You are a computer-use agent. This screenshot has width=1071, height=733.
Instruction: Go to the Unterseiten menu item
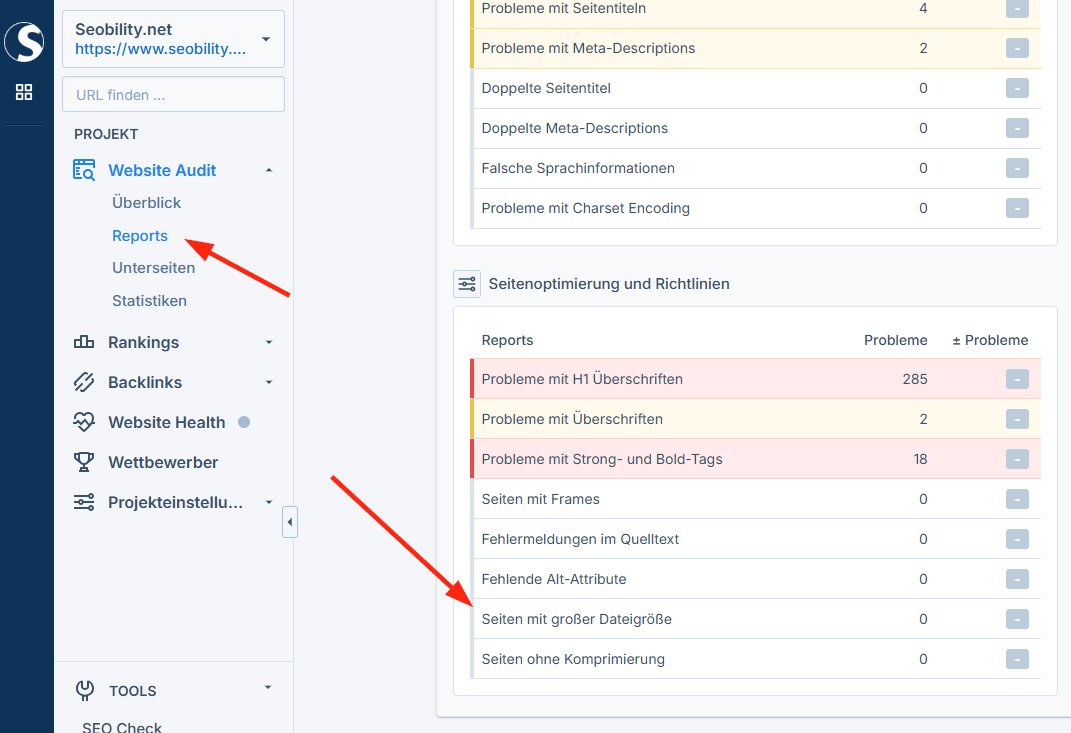coord(153,268)
